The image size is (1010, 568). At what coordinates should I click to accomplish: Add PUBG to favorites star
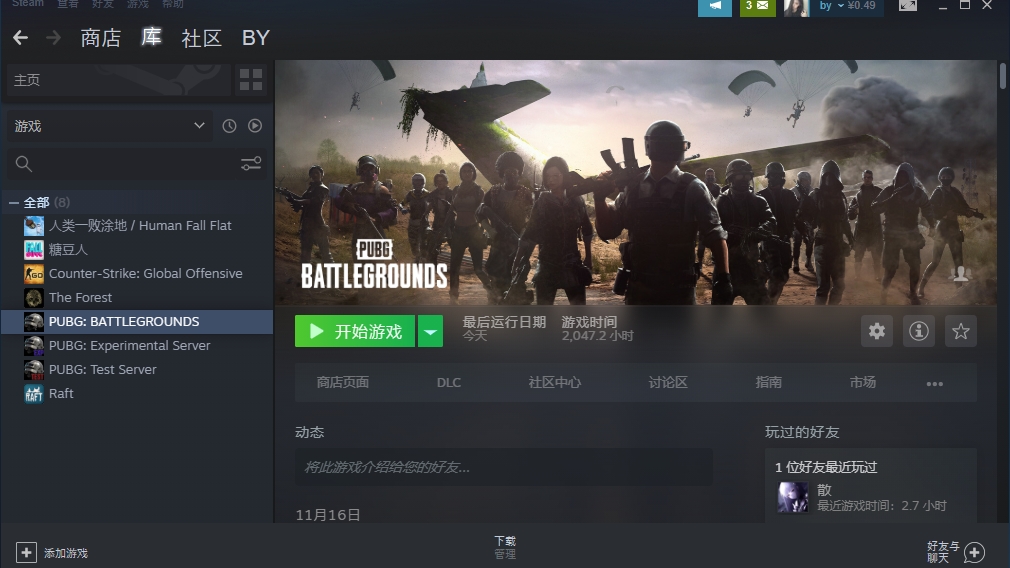[960, 331]
